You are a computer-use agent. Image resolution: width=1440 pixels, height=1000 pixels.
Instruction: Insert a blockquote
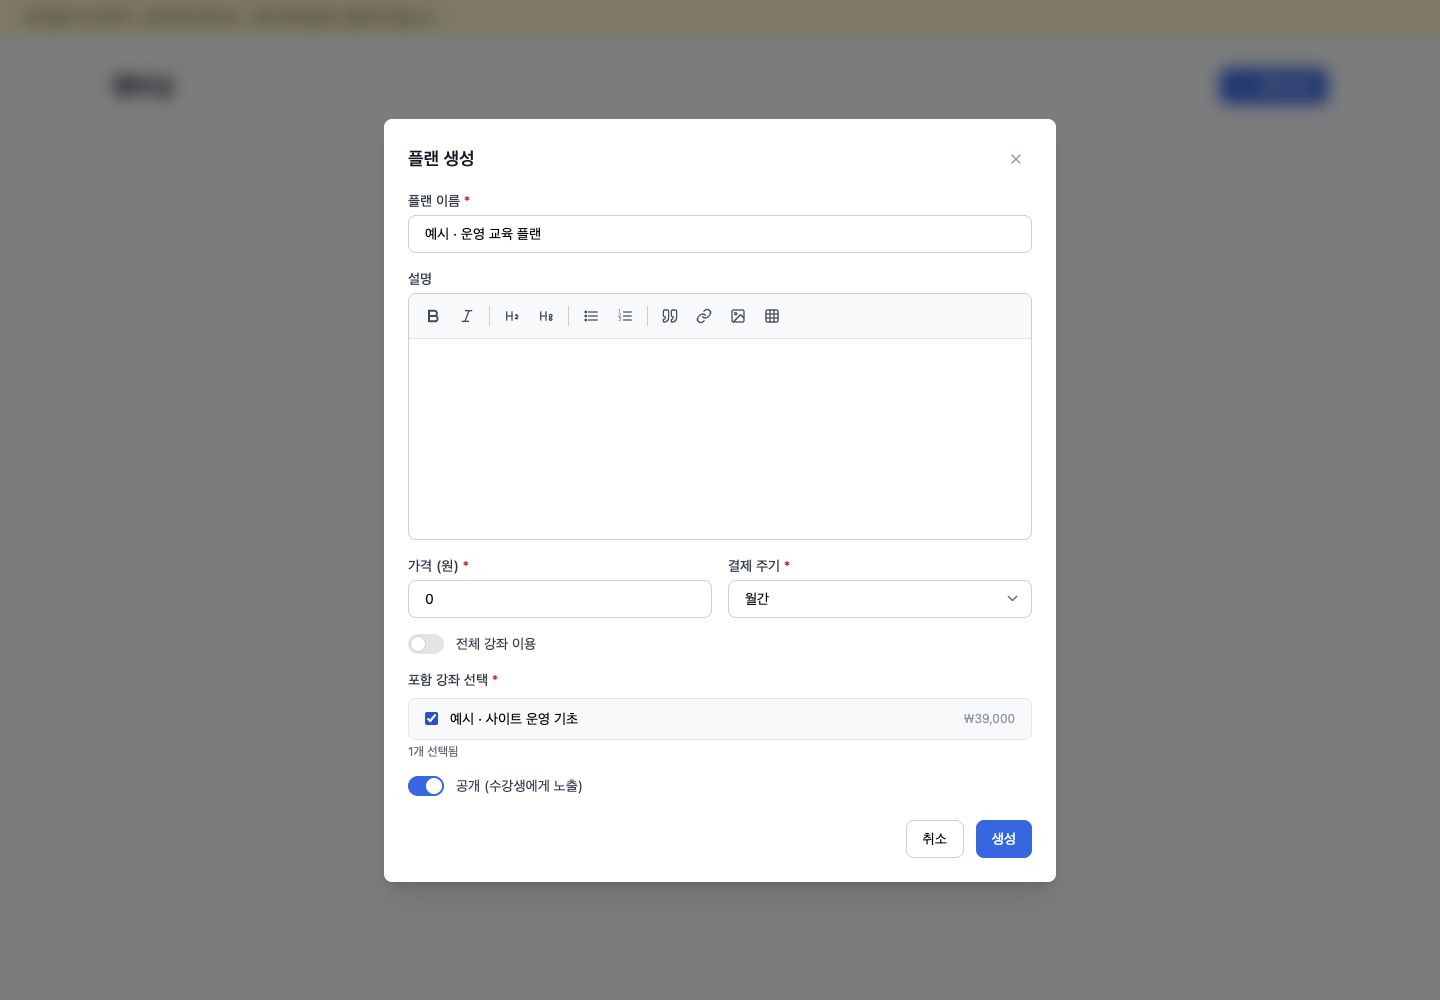670,316
